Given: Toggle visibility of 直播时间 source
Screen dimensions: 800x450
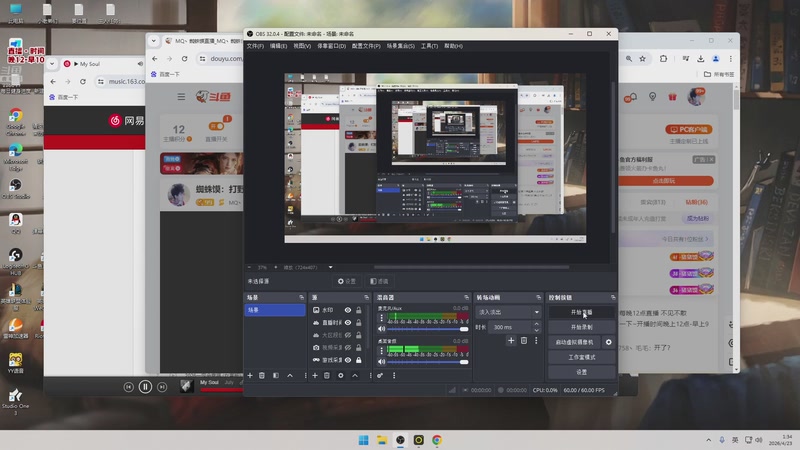Looking at the screenshot, I should click(x=347, y=322).
